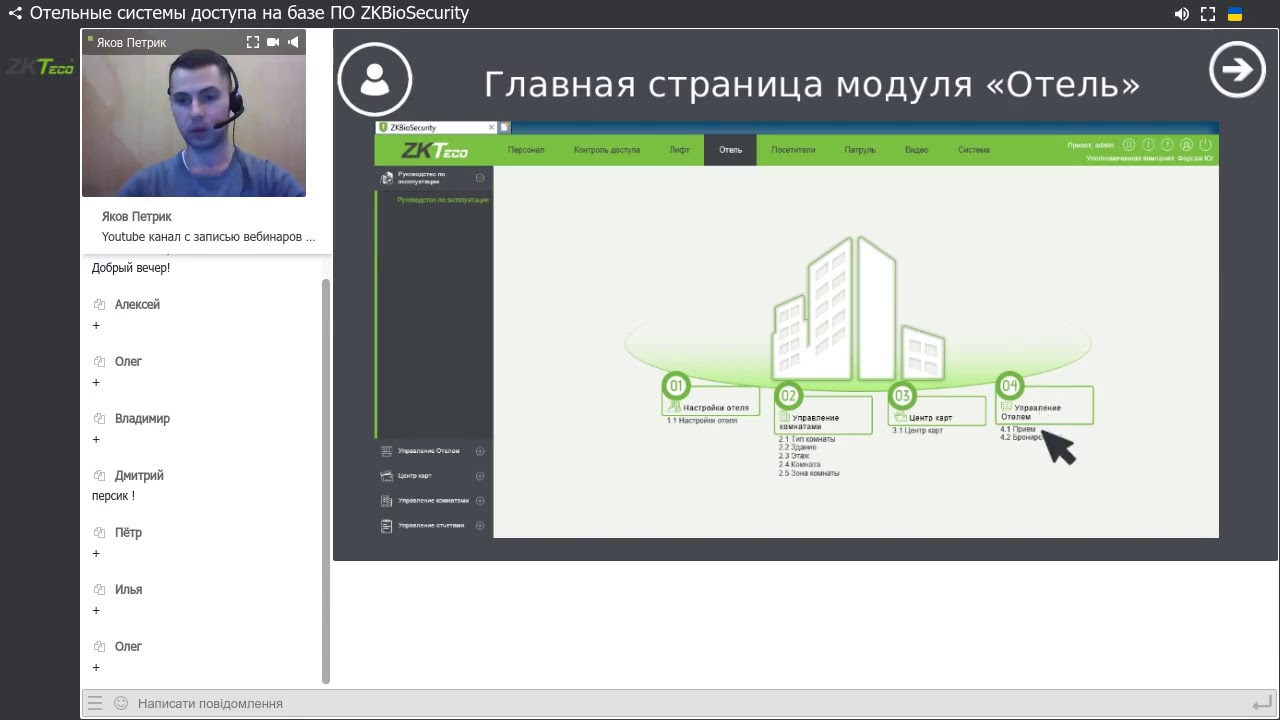
Task: Expand the Управление комнатами sidebar section
Action: [480, 501]
